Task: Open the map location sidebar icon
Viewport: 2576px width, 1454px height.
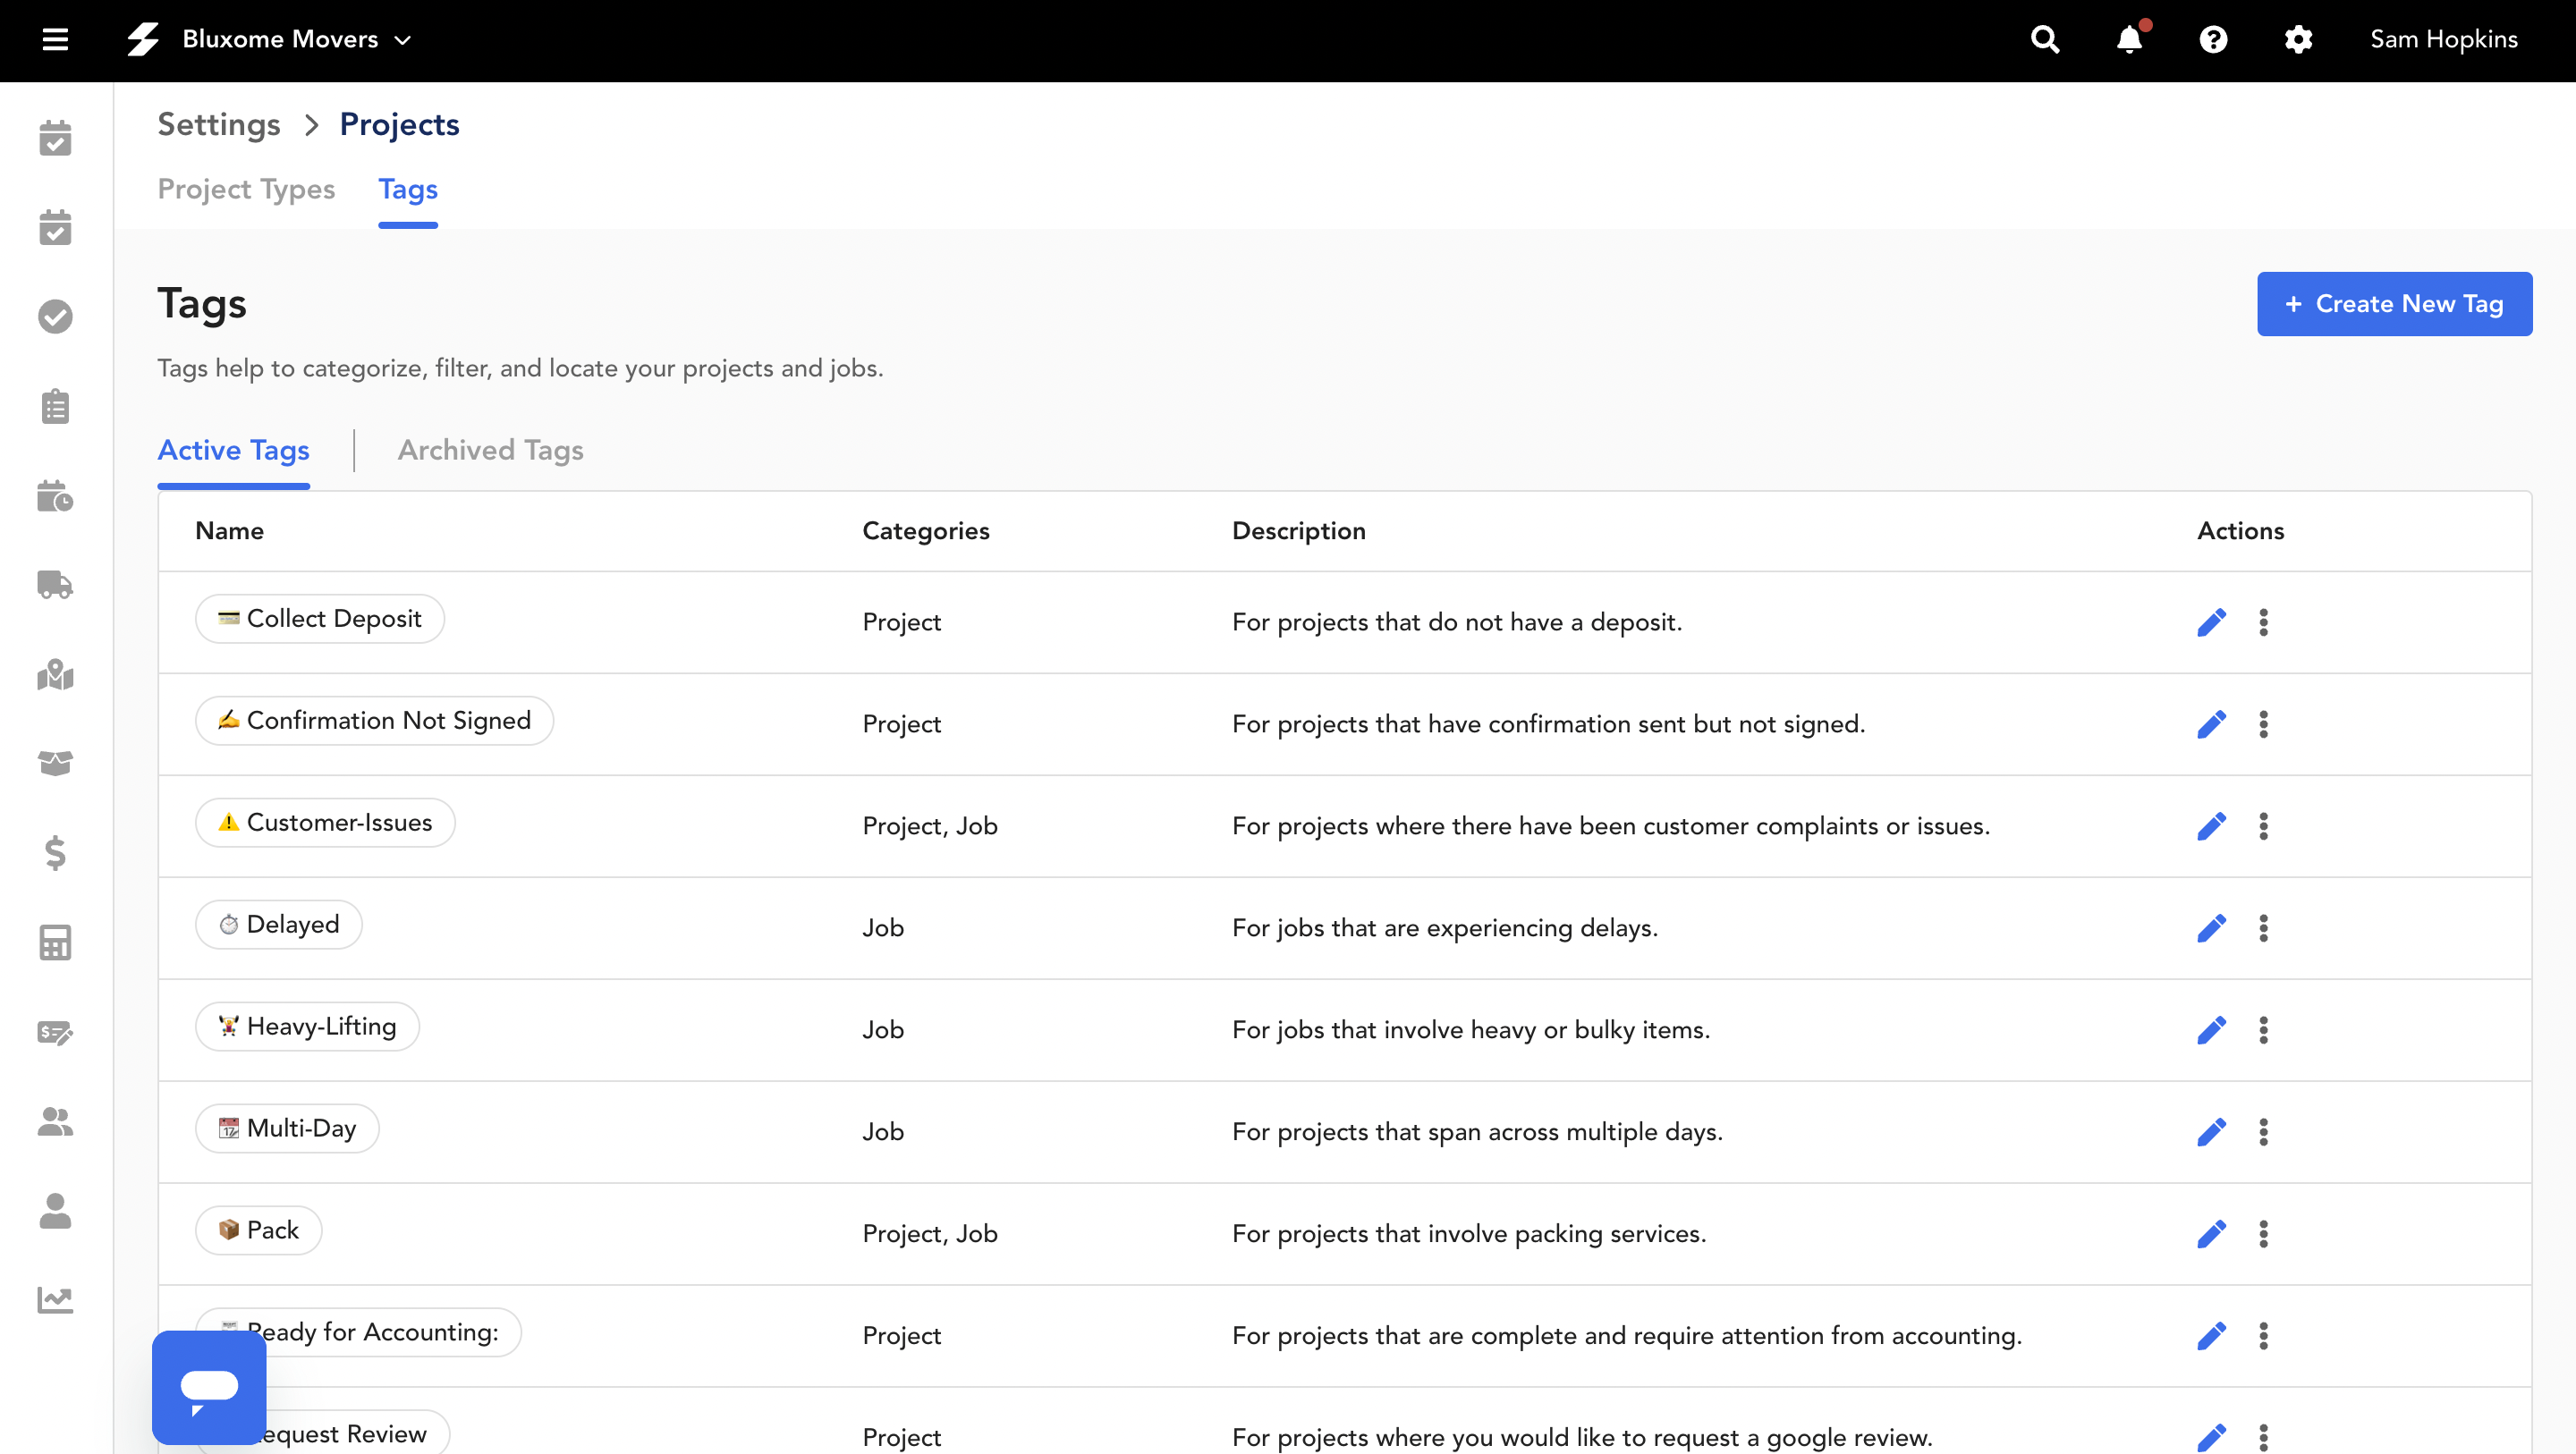Action: pos(55,674)
